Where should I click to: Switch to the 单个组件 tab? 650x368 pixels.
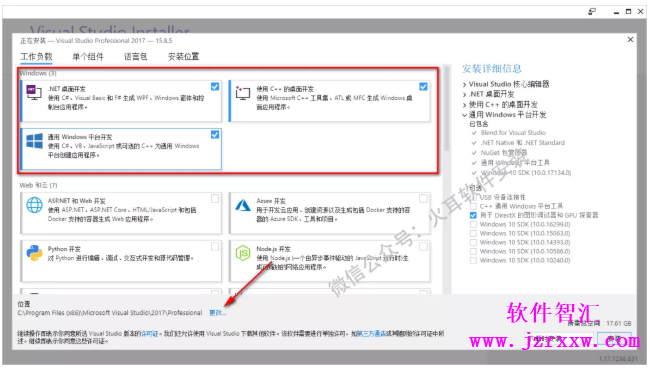(88, 56)
